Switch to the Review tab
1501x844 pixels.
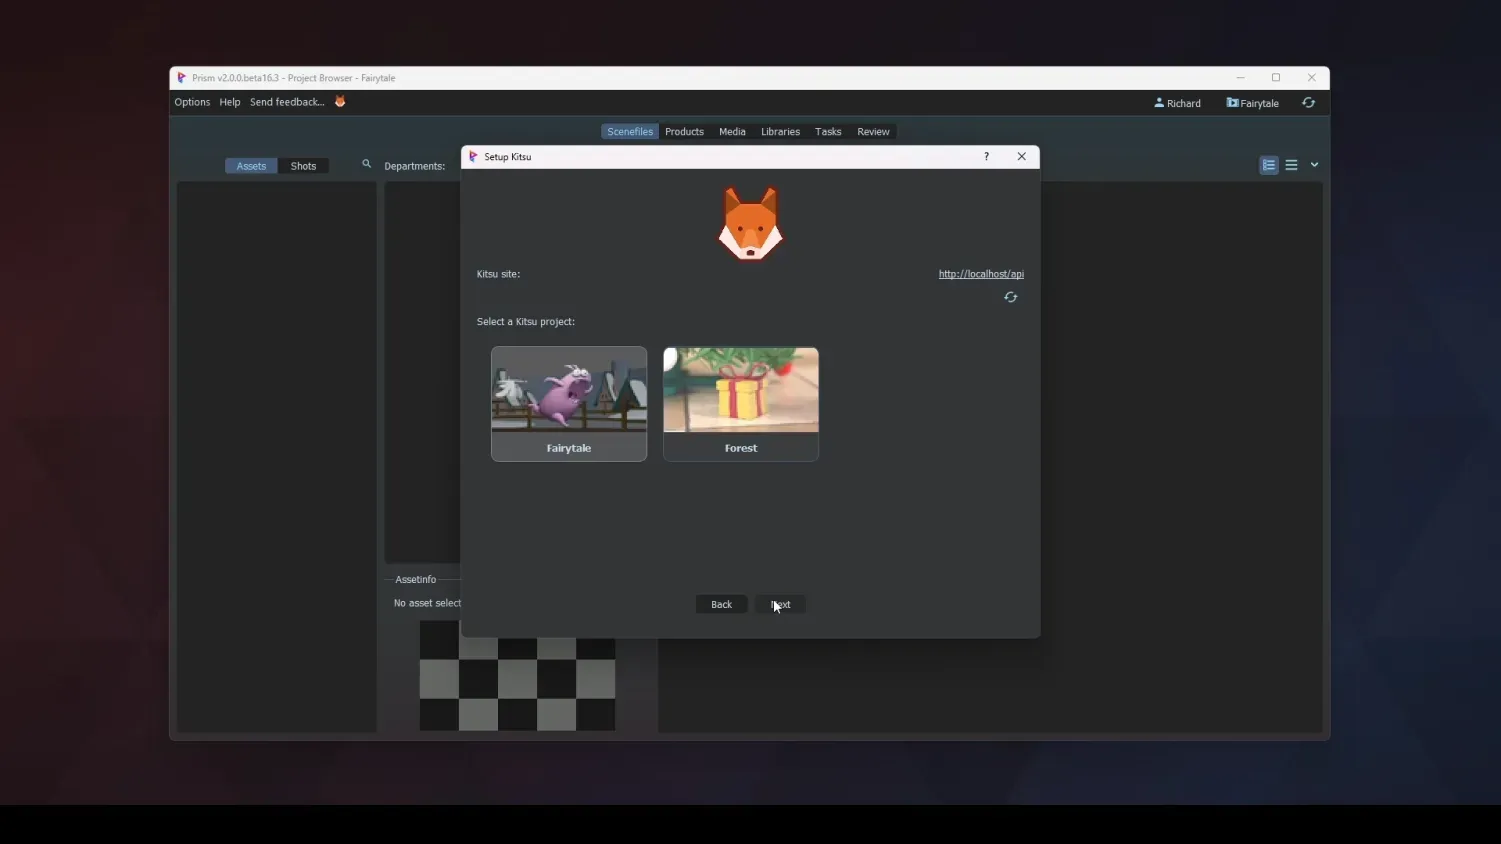[x=873, y=132]
